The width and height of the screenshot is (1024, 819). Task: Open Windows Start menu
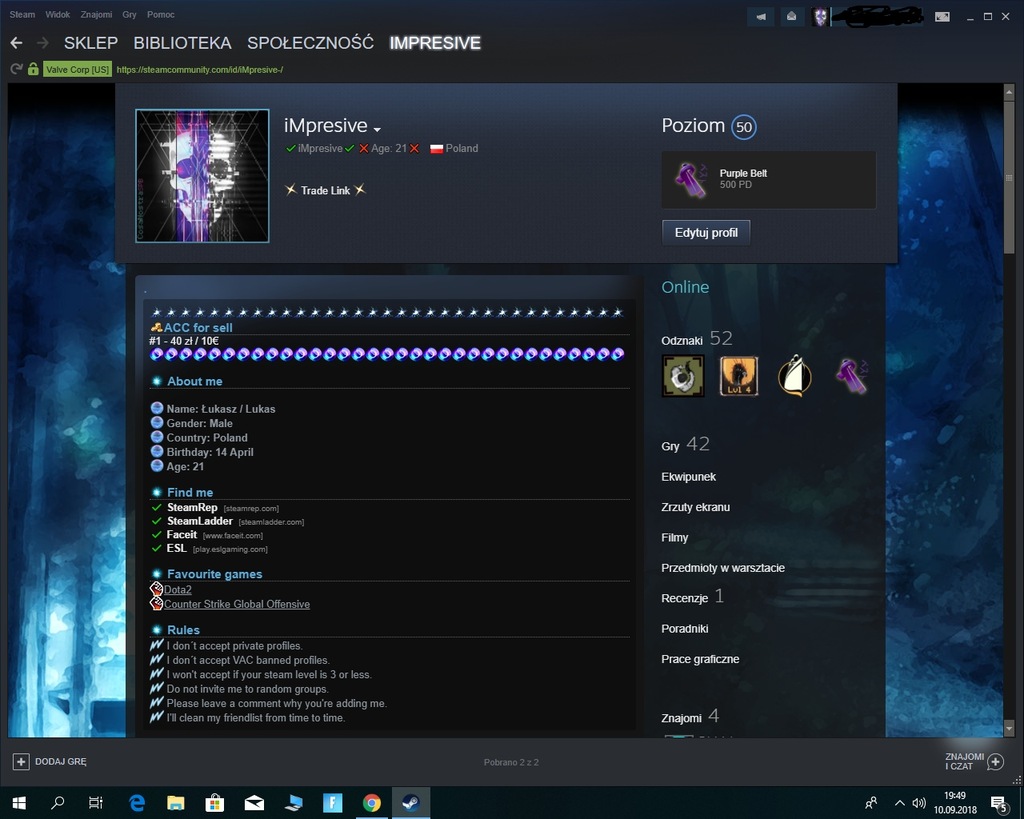[19, 803]
